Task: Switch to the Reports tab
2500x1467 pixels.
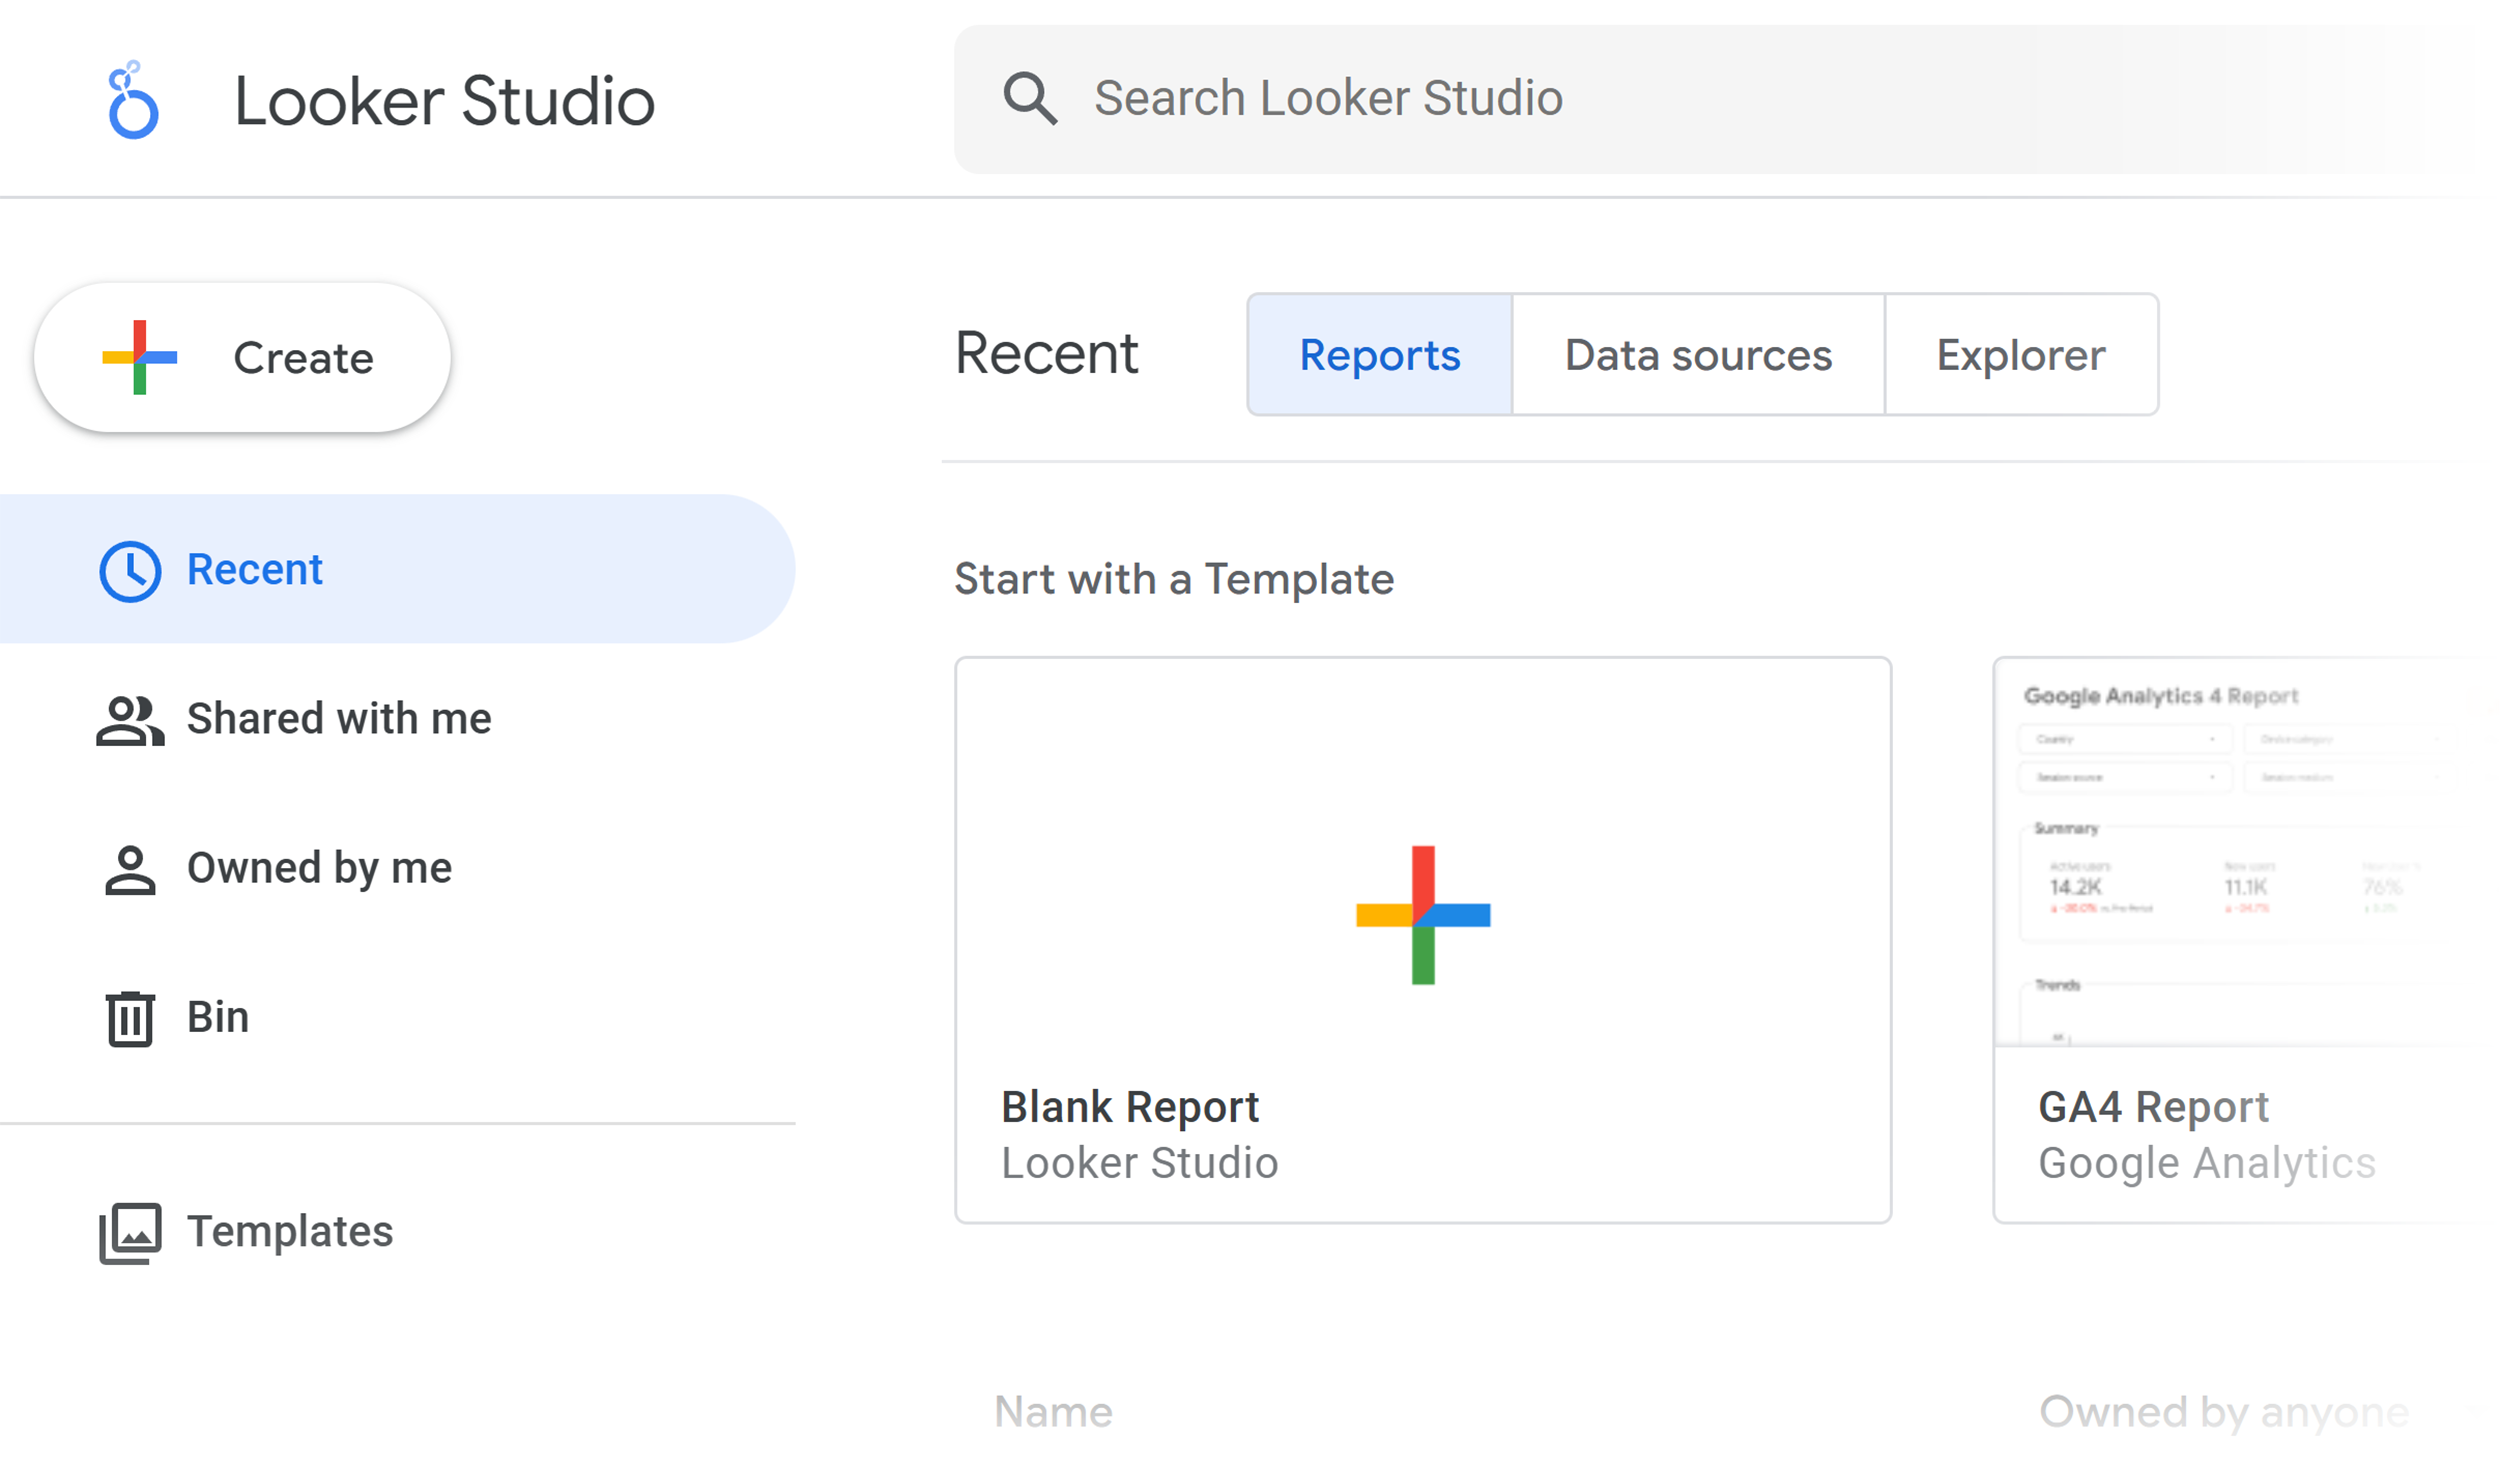Action: (1379, 354)
